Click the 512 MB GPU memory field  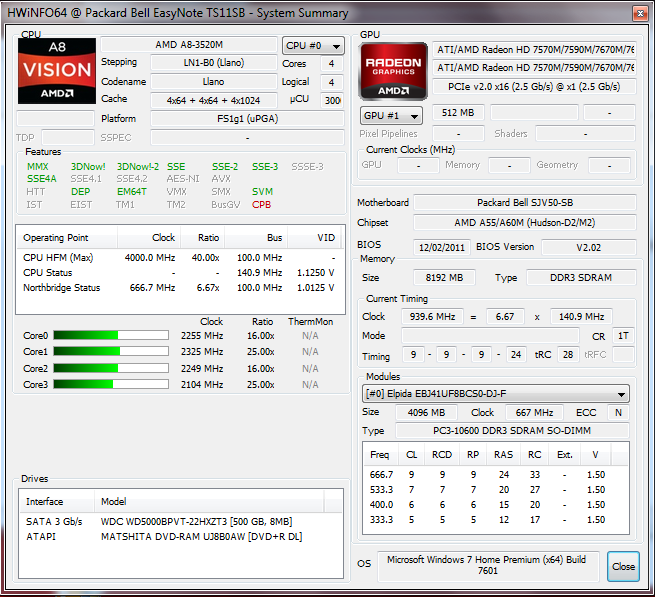tap(458, 113)
